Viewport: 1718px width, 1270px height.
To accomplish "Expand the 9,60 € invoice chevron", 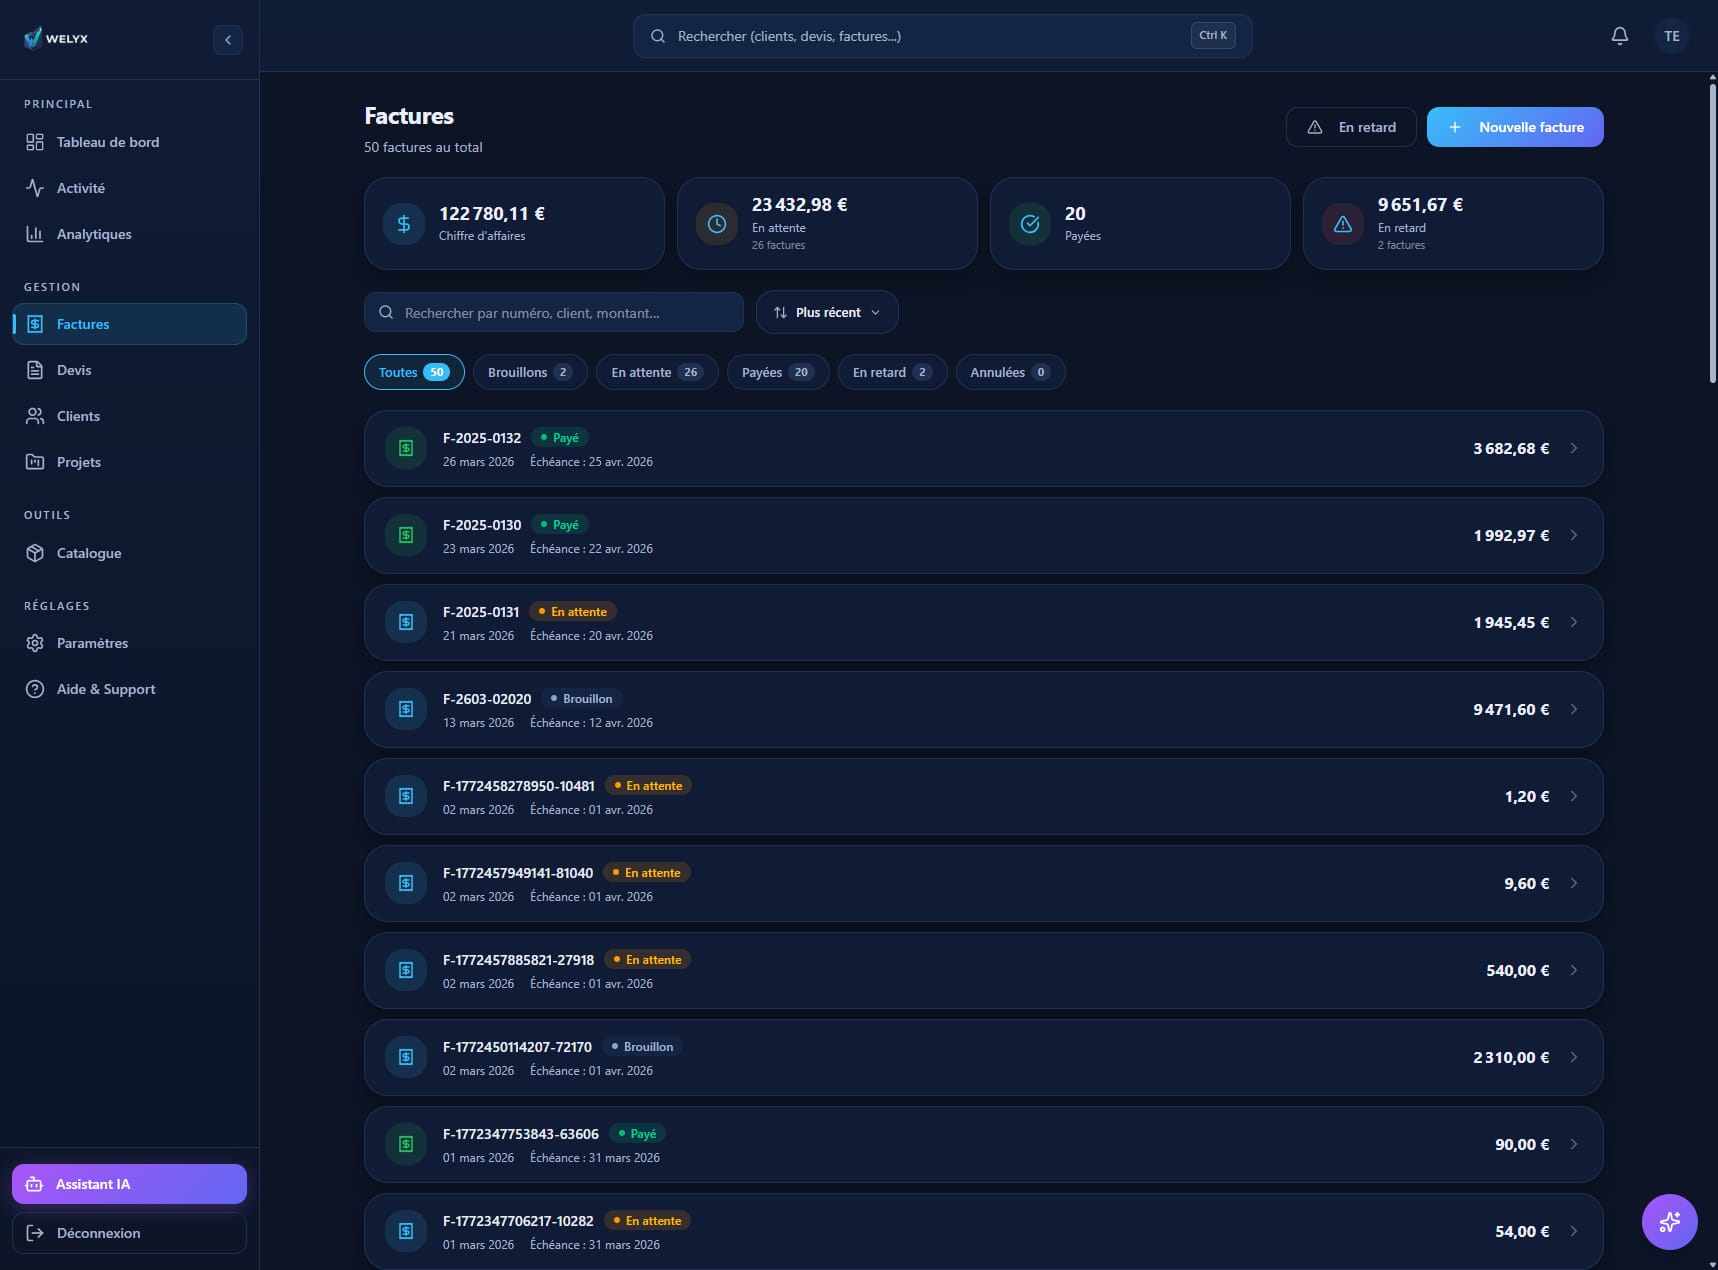I will pos(1574,884).
